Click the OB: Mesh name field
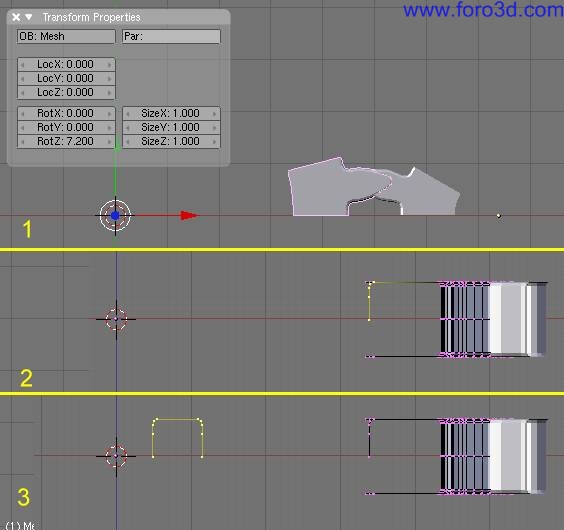 pos(66,36)
